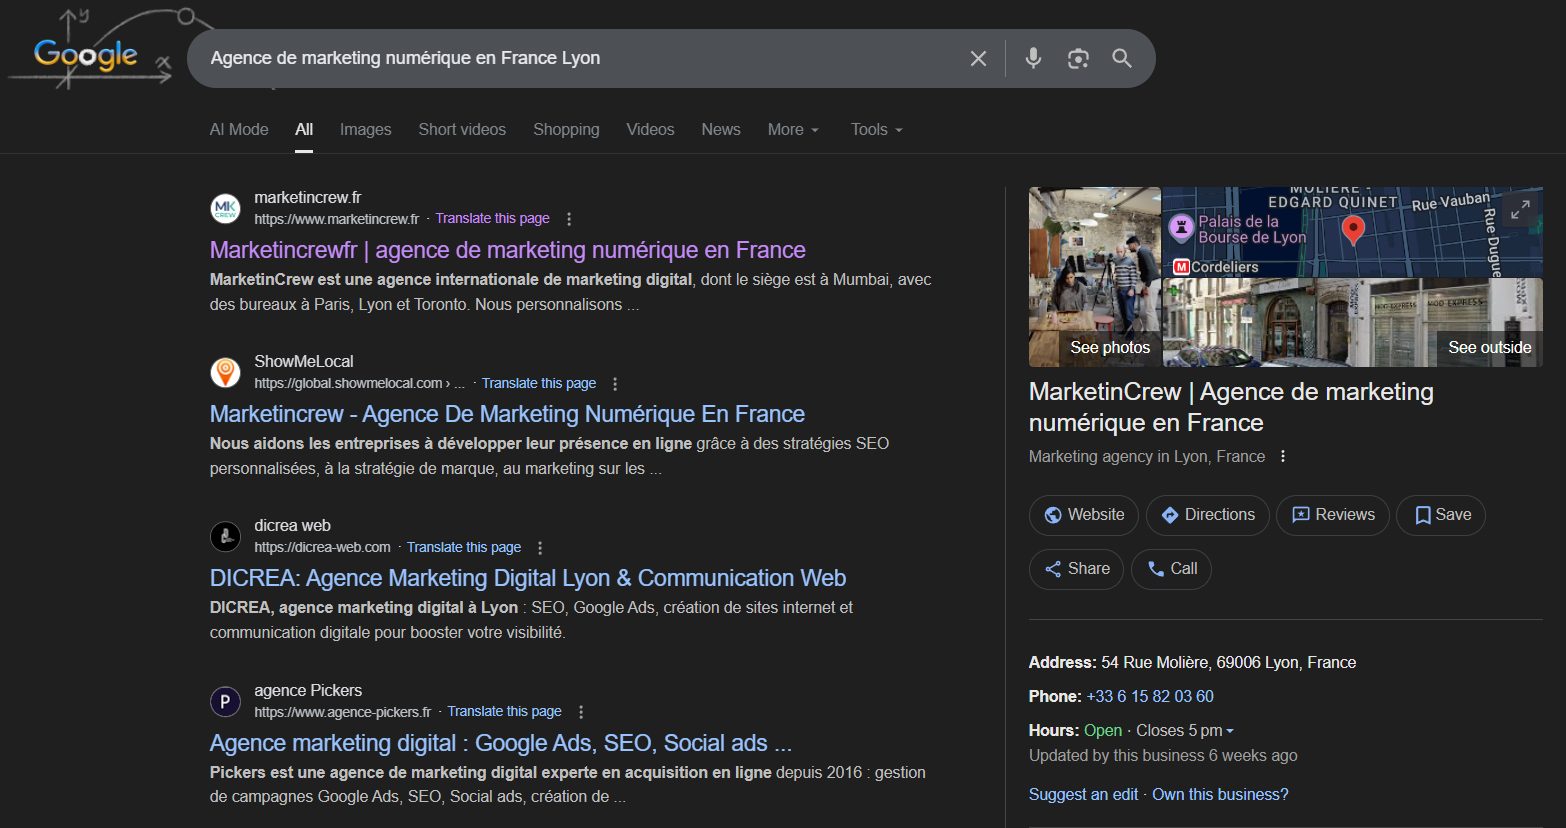Expand the map with the fullscreen icon
Viewport: 1566px width, 828px height.
1520,210
